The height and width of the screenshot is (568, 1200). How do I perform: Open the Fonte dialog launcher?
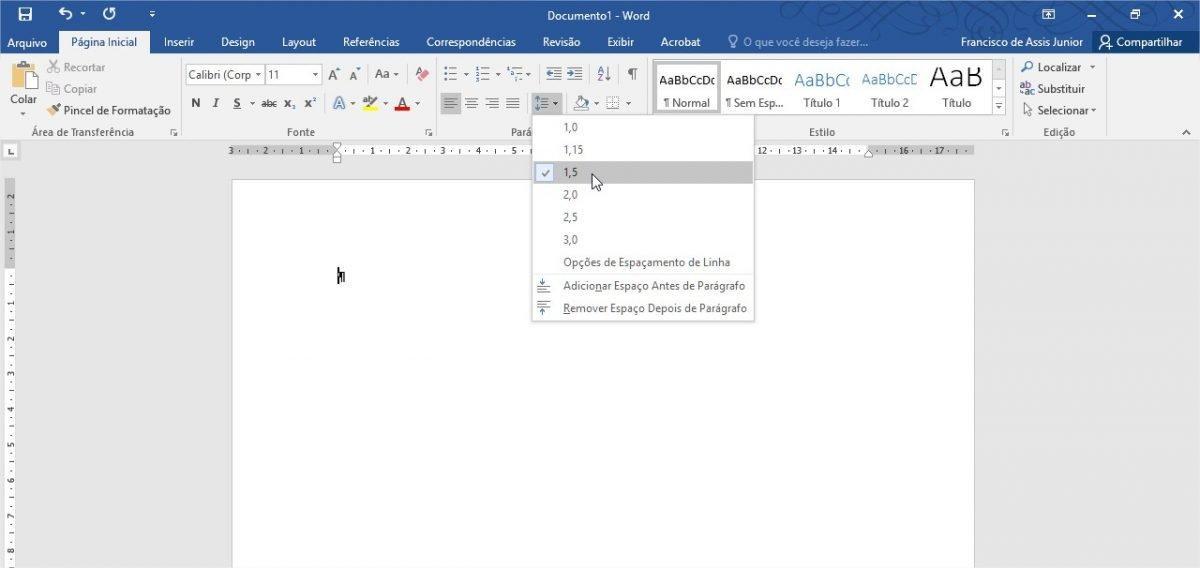point(429,132)
